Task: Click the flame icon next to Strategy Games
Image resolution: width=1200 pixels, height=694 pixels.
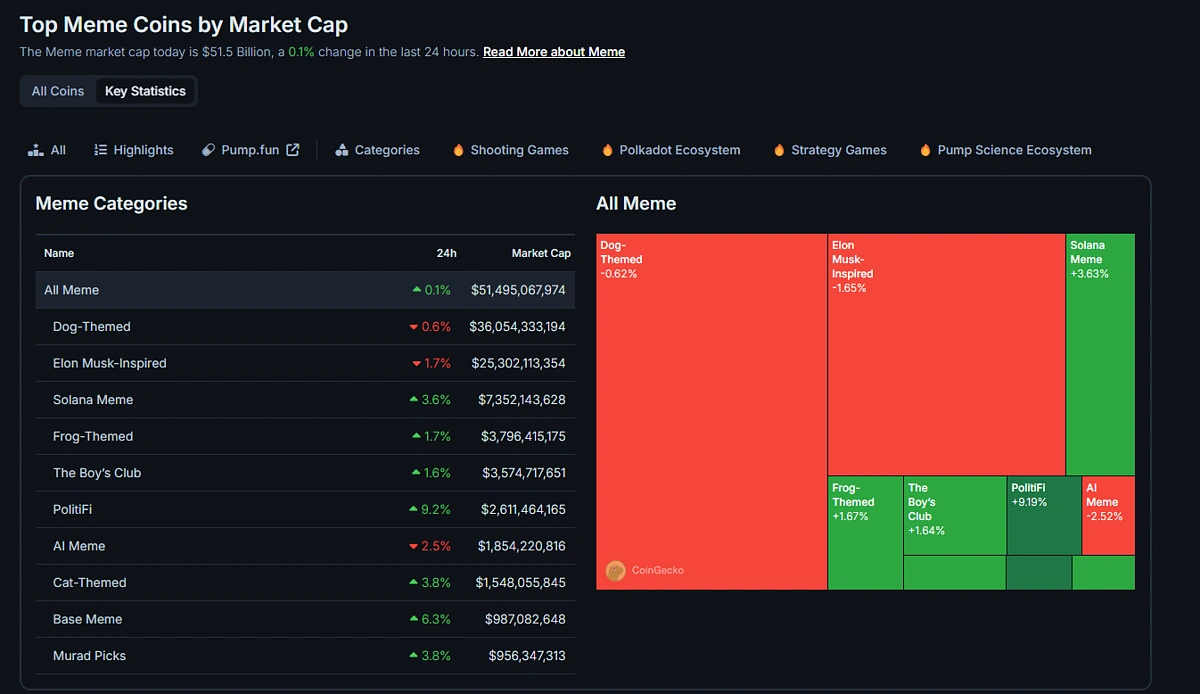Action: coord(778,149)
